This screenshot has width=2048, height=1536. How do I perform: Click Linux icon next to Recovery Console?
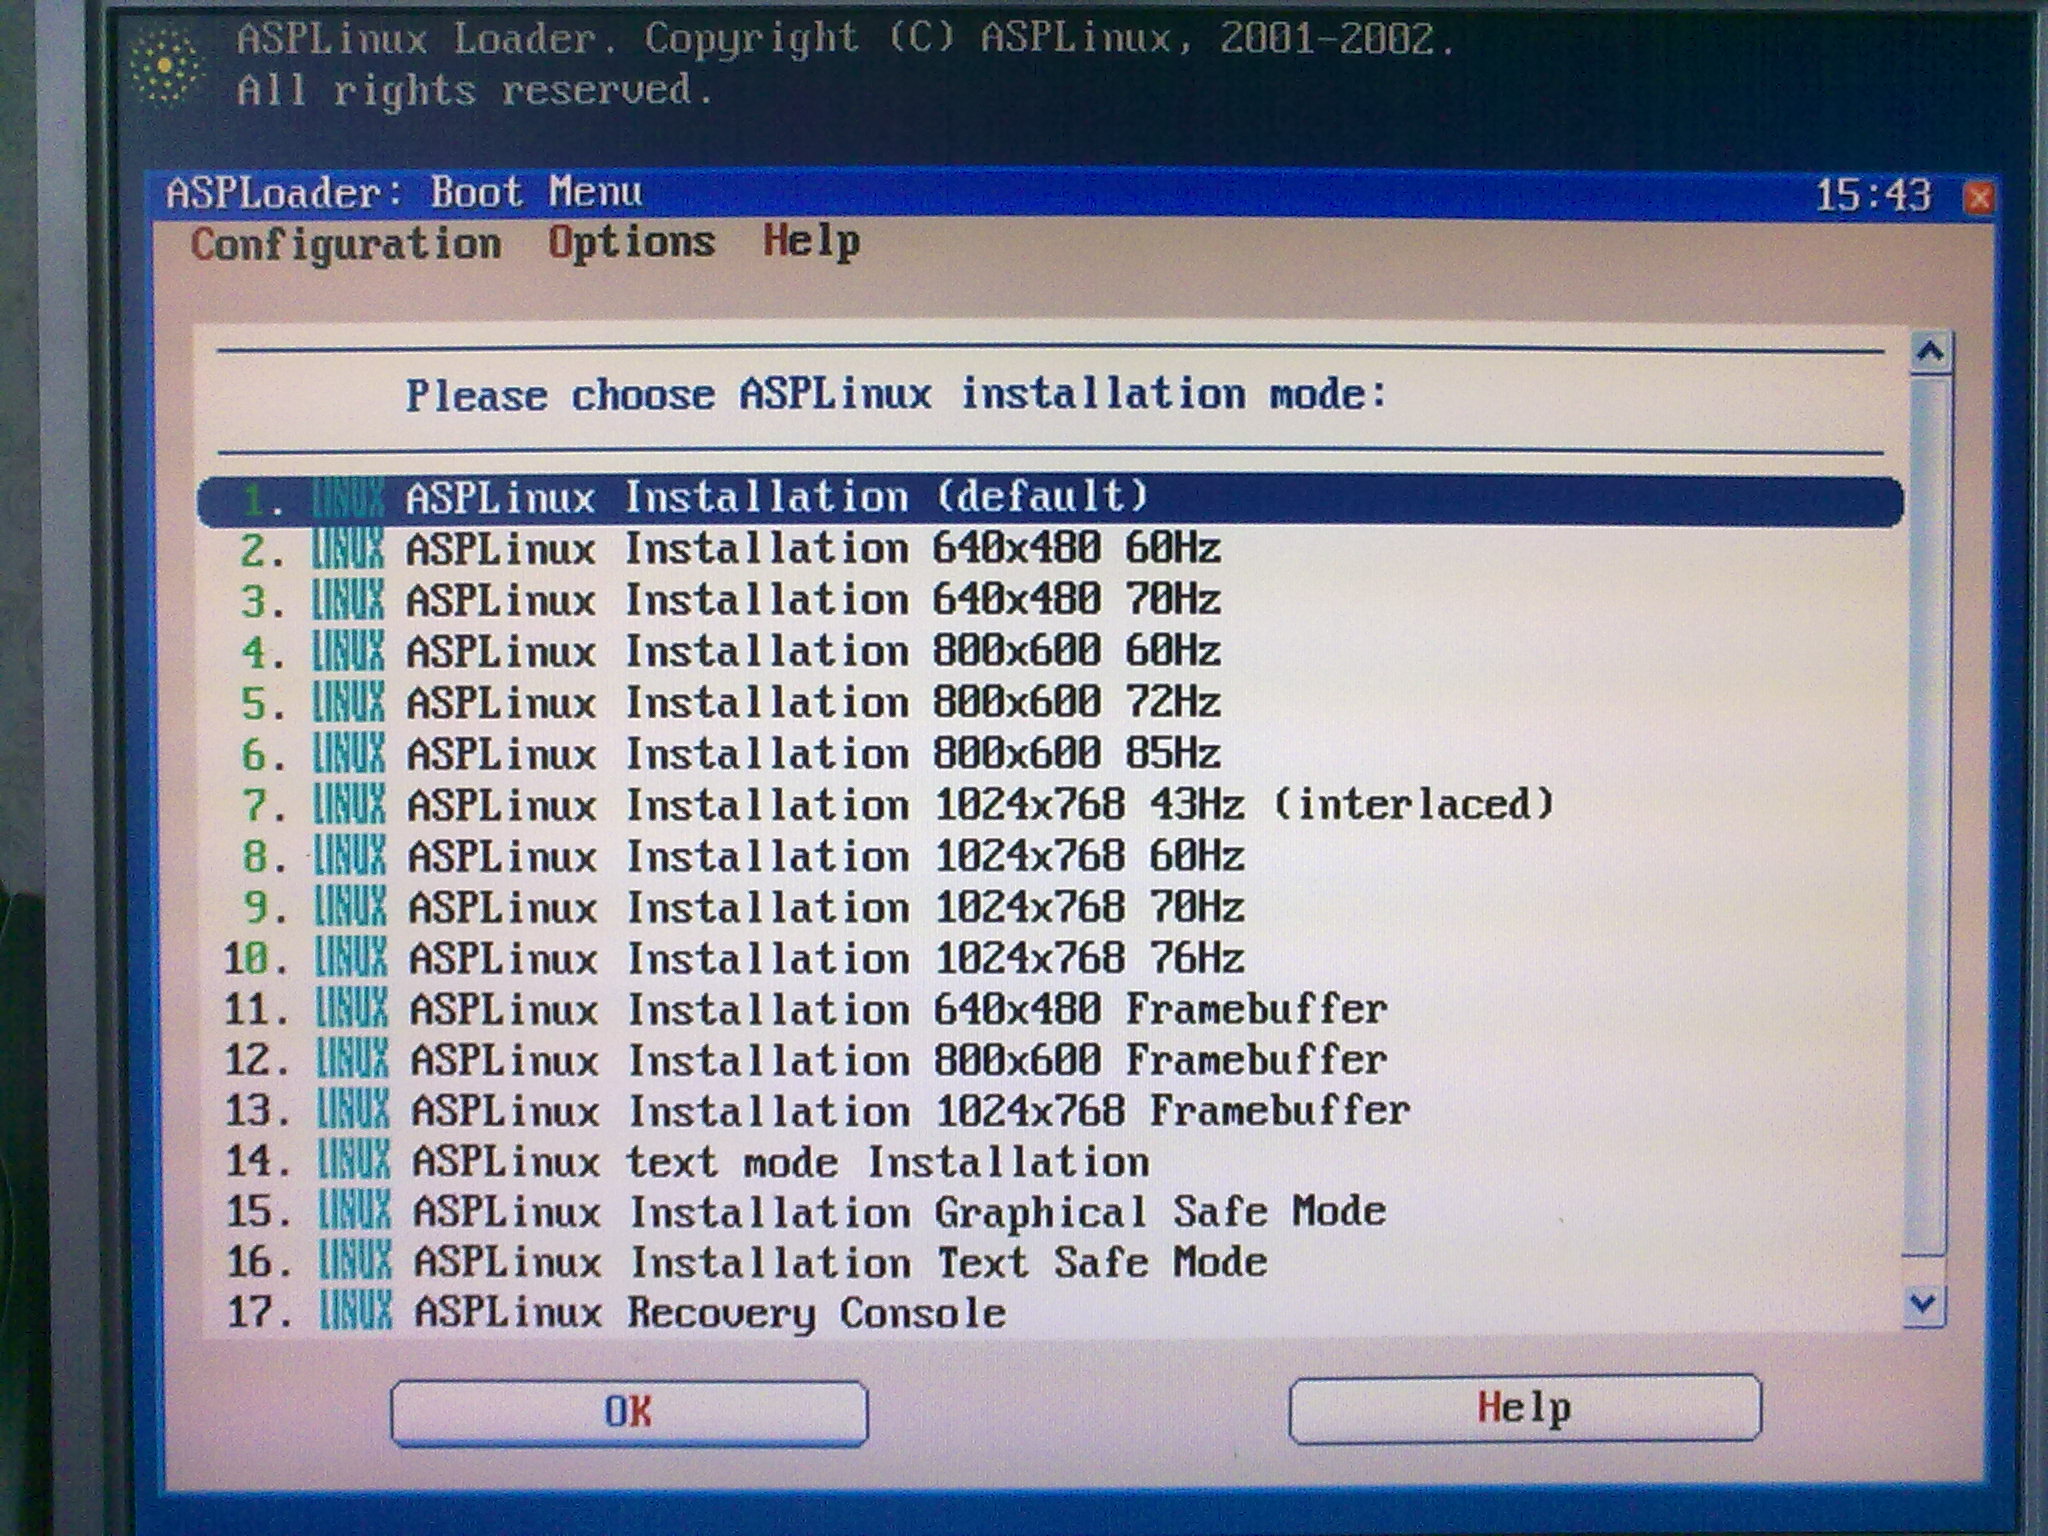click(x=355, y=1311)
